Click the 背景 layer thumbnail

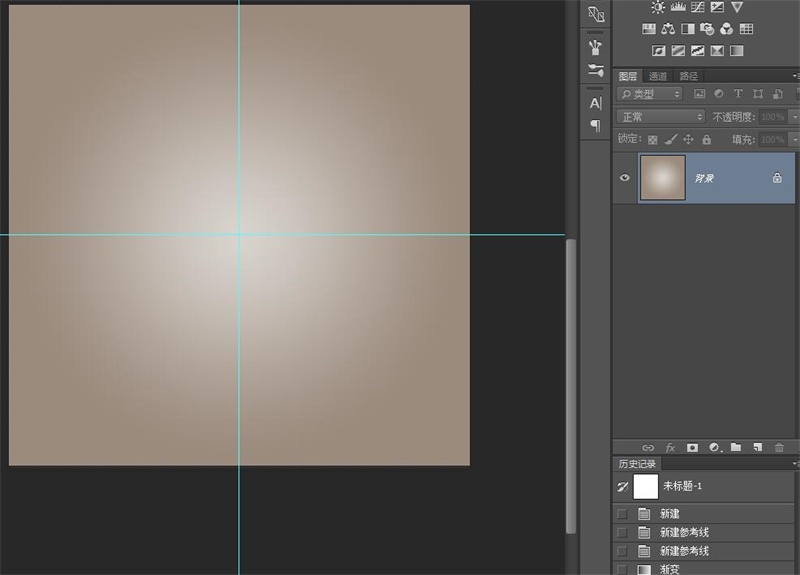click(x=663, y=178)
